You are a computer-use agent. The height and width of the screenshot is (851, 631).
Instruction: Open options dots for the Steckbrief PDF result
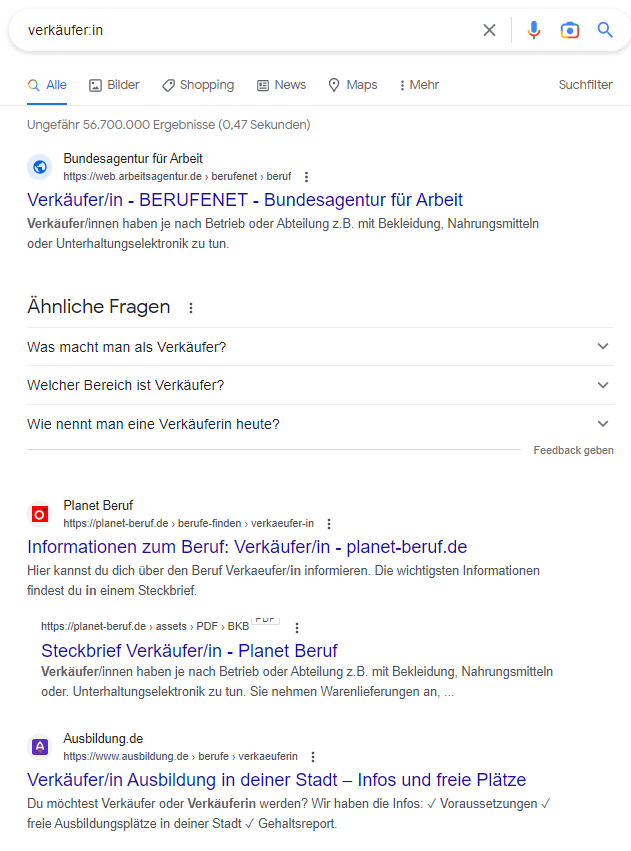(297, 627)
